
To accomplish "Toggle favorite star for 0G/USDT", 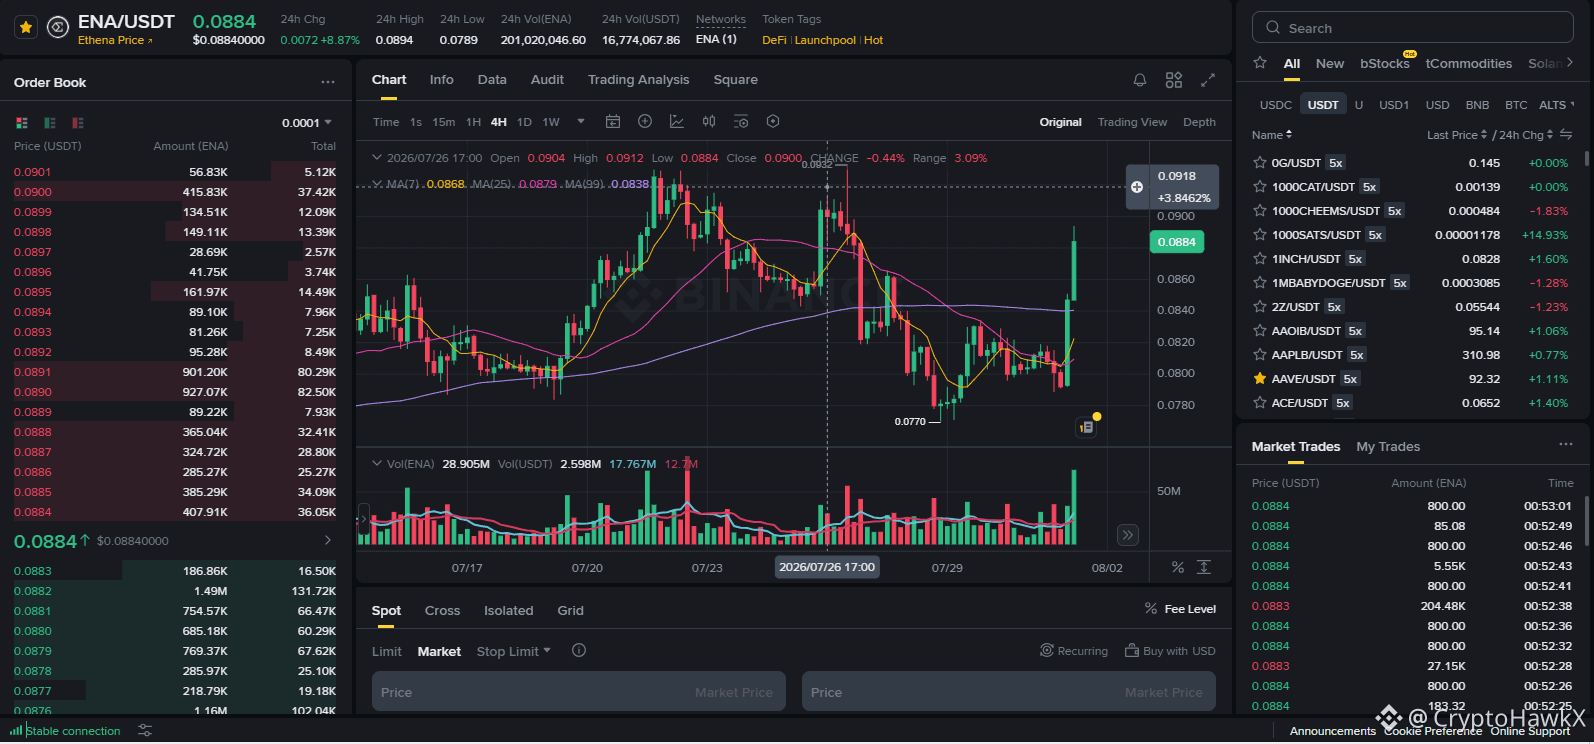I will (1260, 162).
